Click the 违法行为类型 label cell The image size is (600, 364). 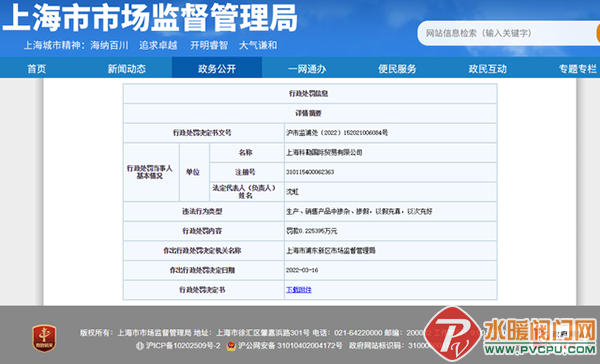pyautogui.click(x=204, y=211)
